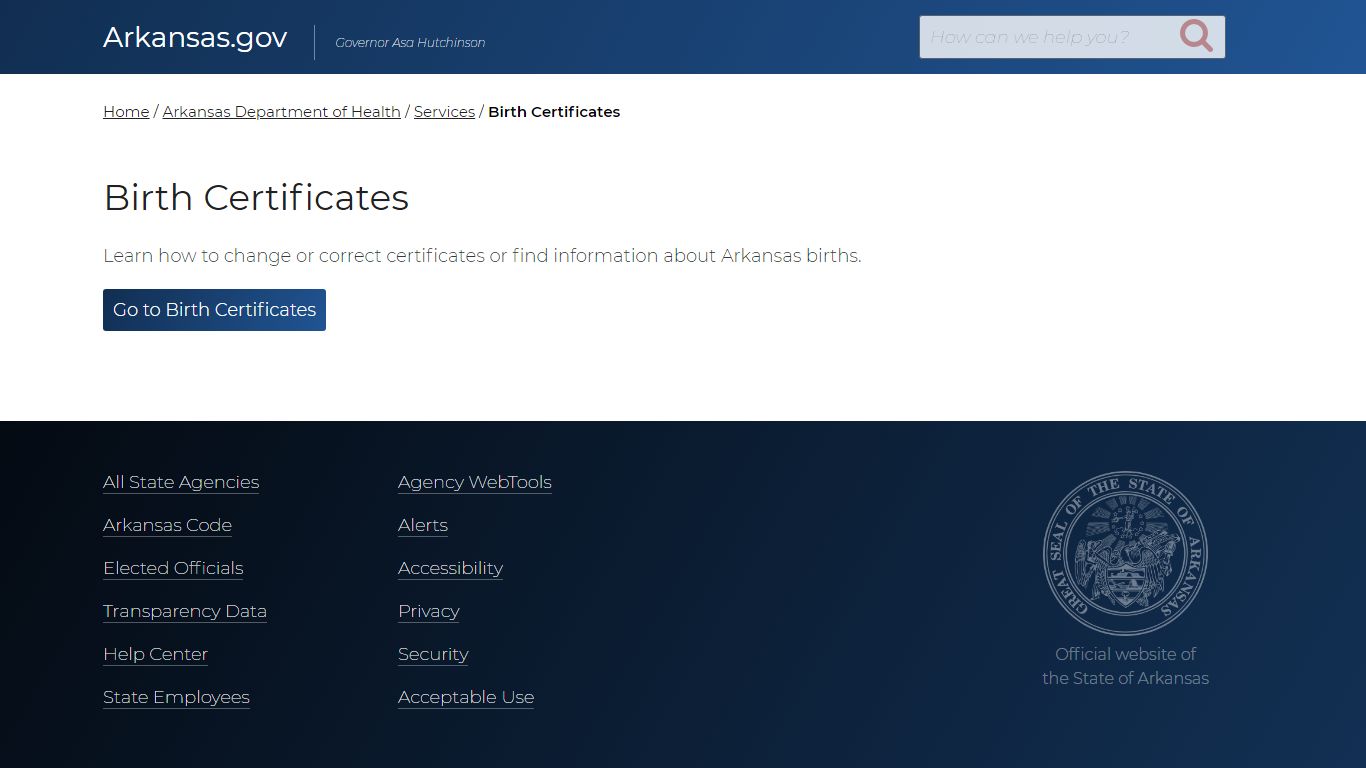
Task: View the Elected Officials page
Action: click(173, 568)
